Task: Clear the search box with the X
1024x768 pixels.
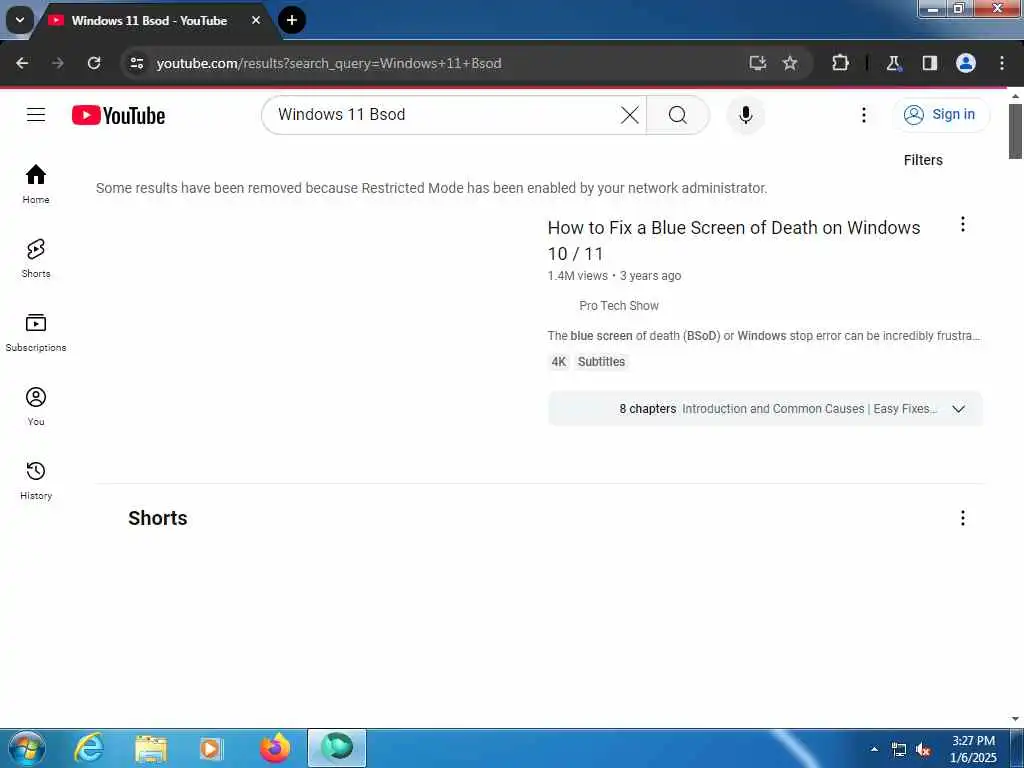Action: (x=630, y=115)
